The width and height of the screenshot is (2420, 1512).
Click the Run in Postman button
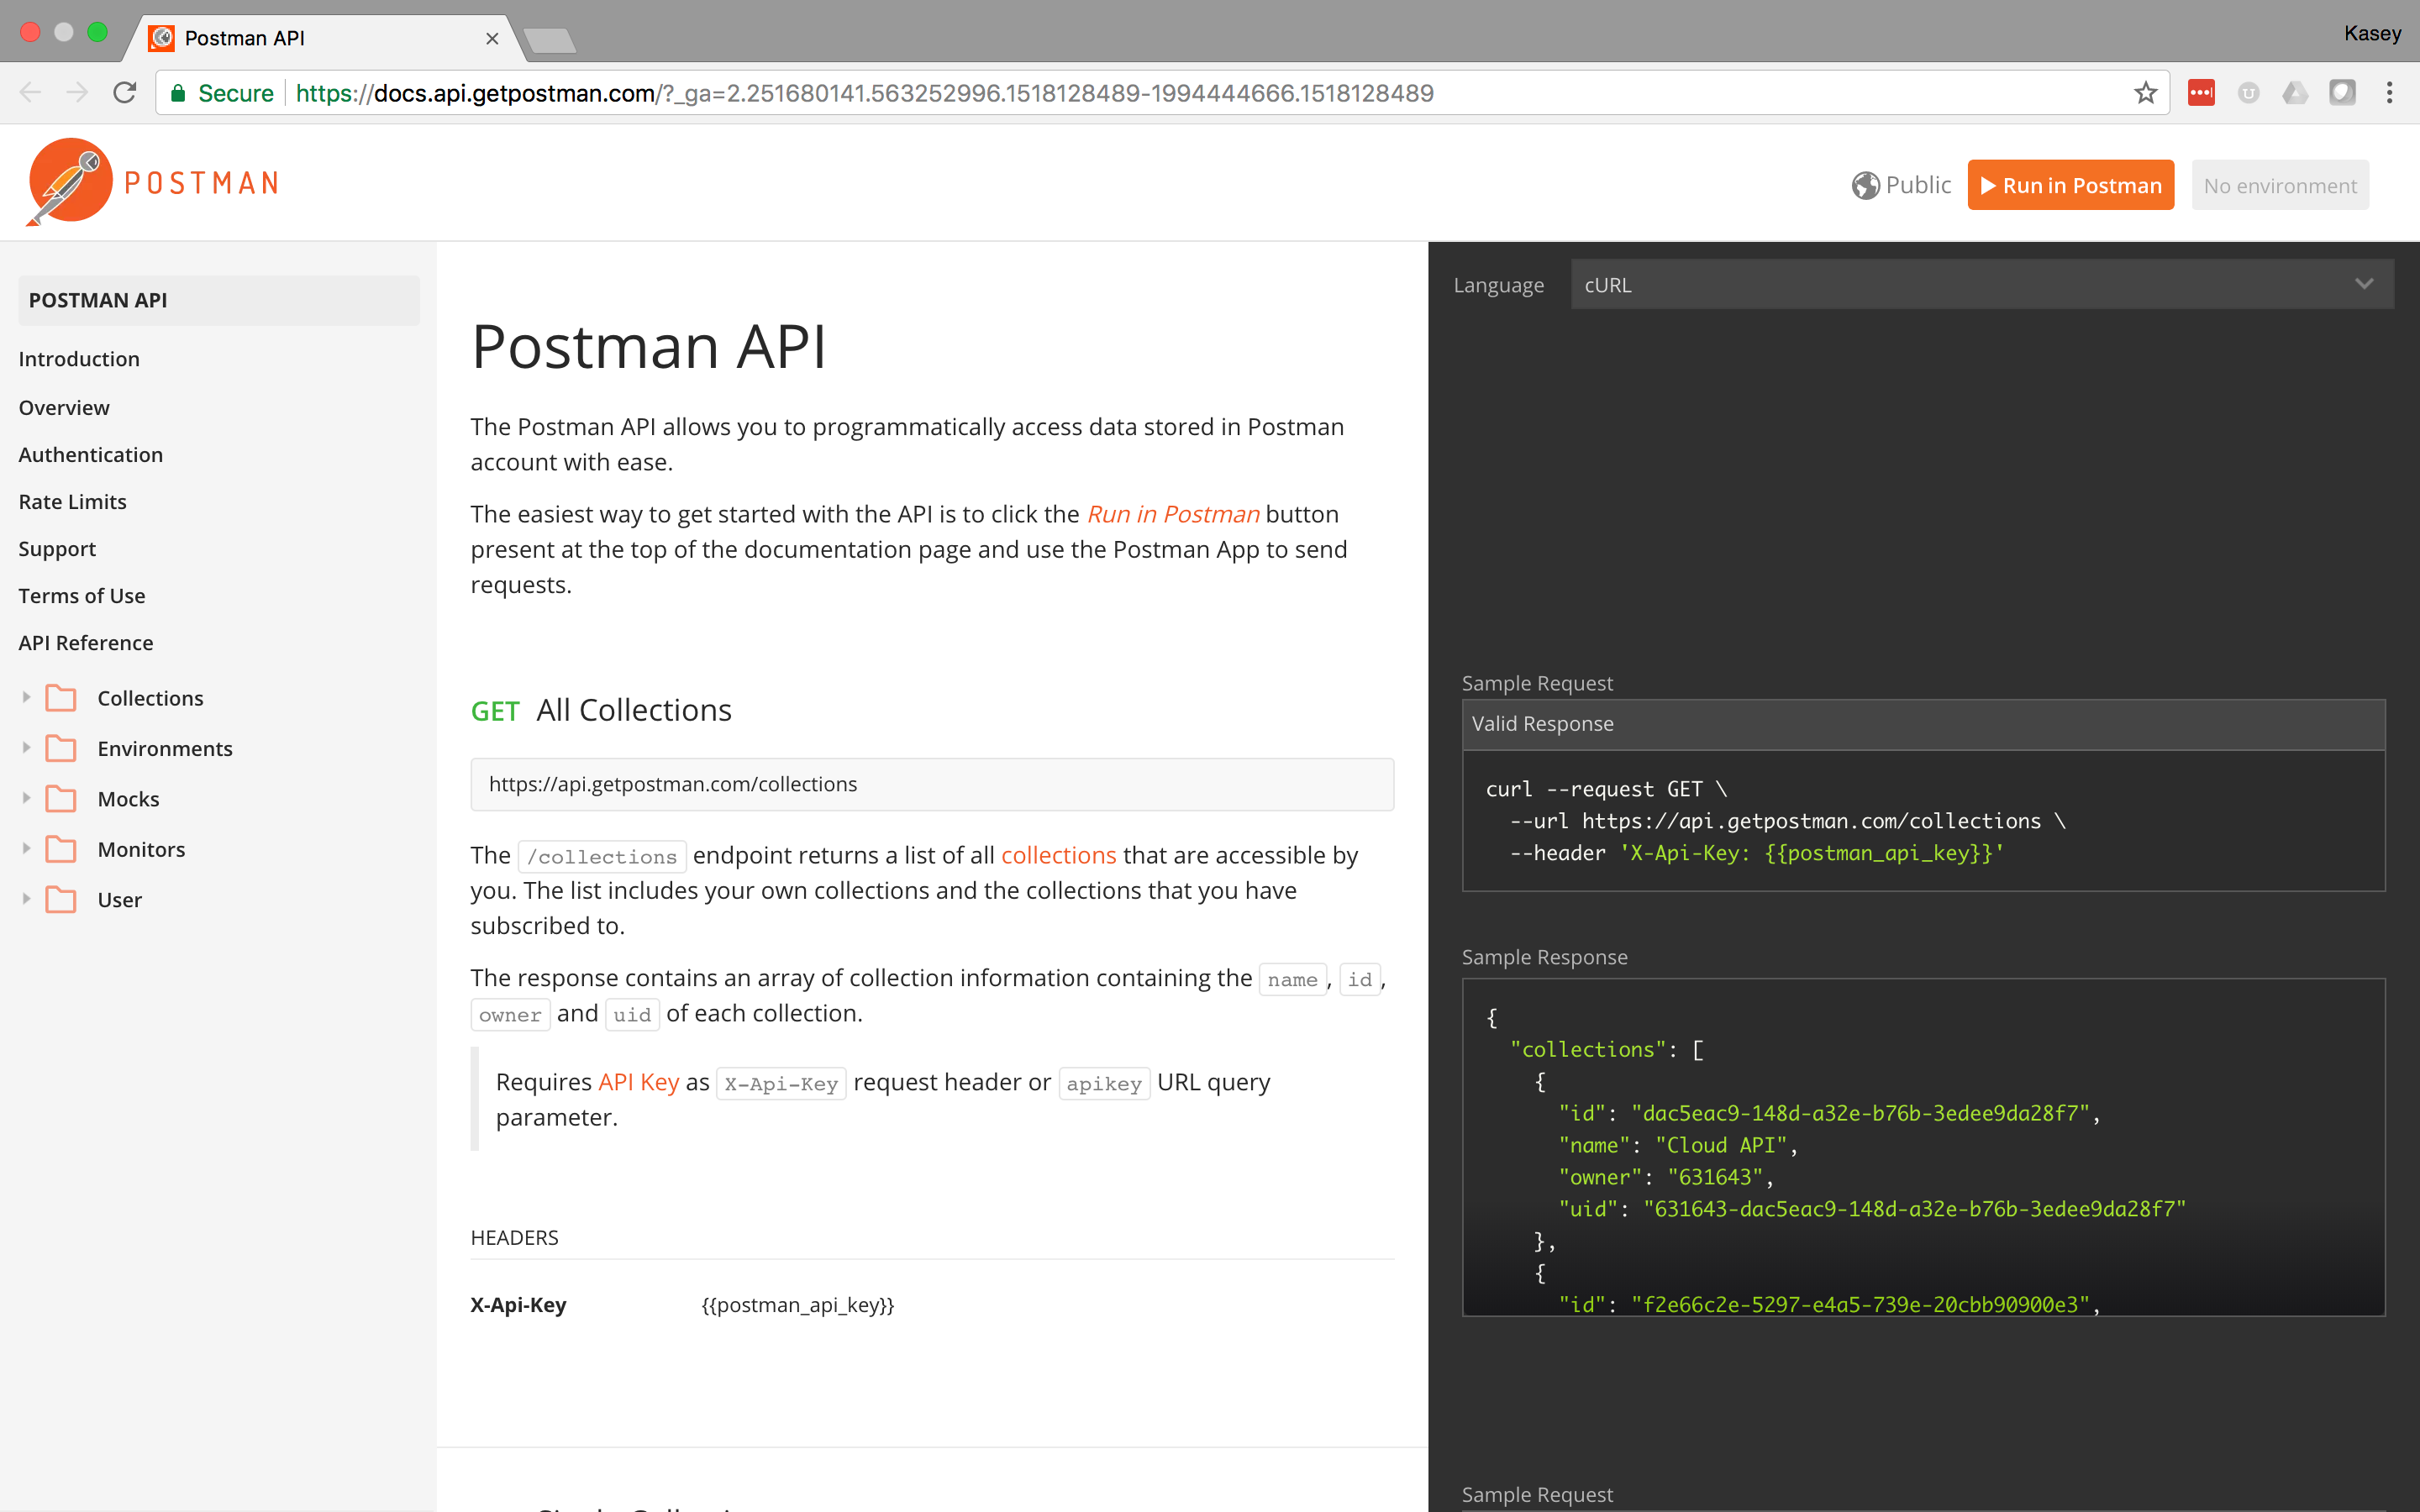[x=2070, y=185]
